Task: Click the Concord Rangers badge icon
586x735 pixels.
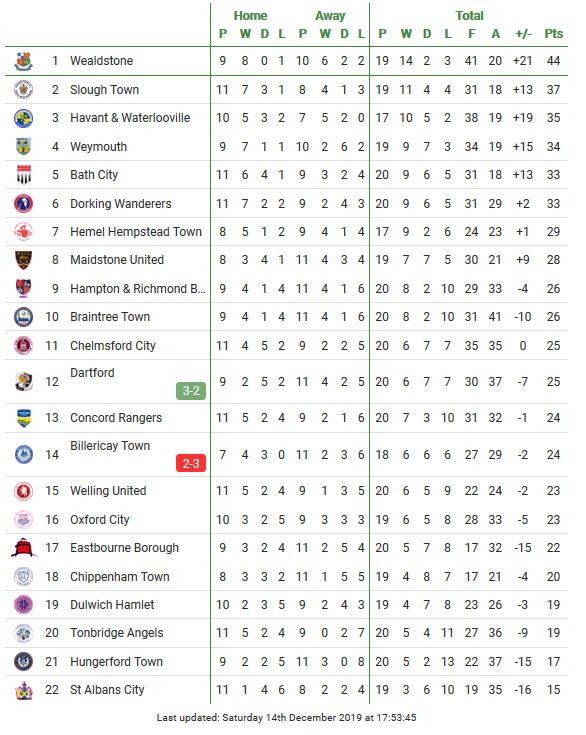Action: click(23, 418)
